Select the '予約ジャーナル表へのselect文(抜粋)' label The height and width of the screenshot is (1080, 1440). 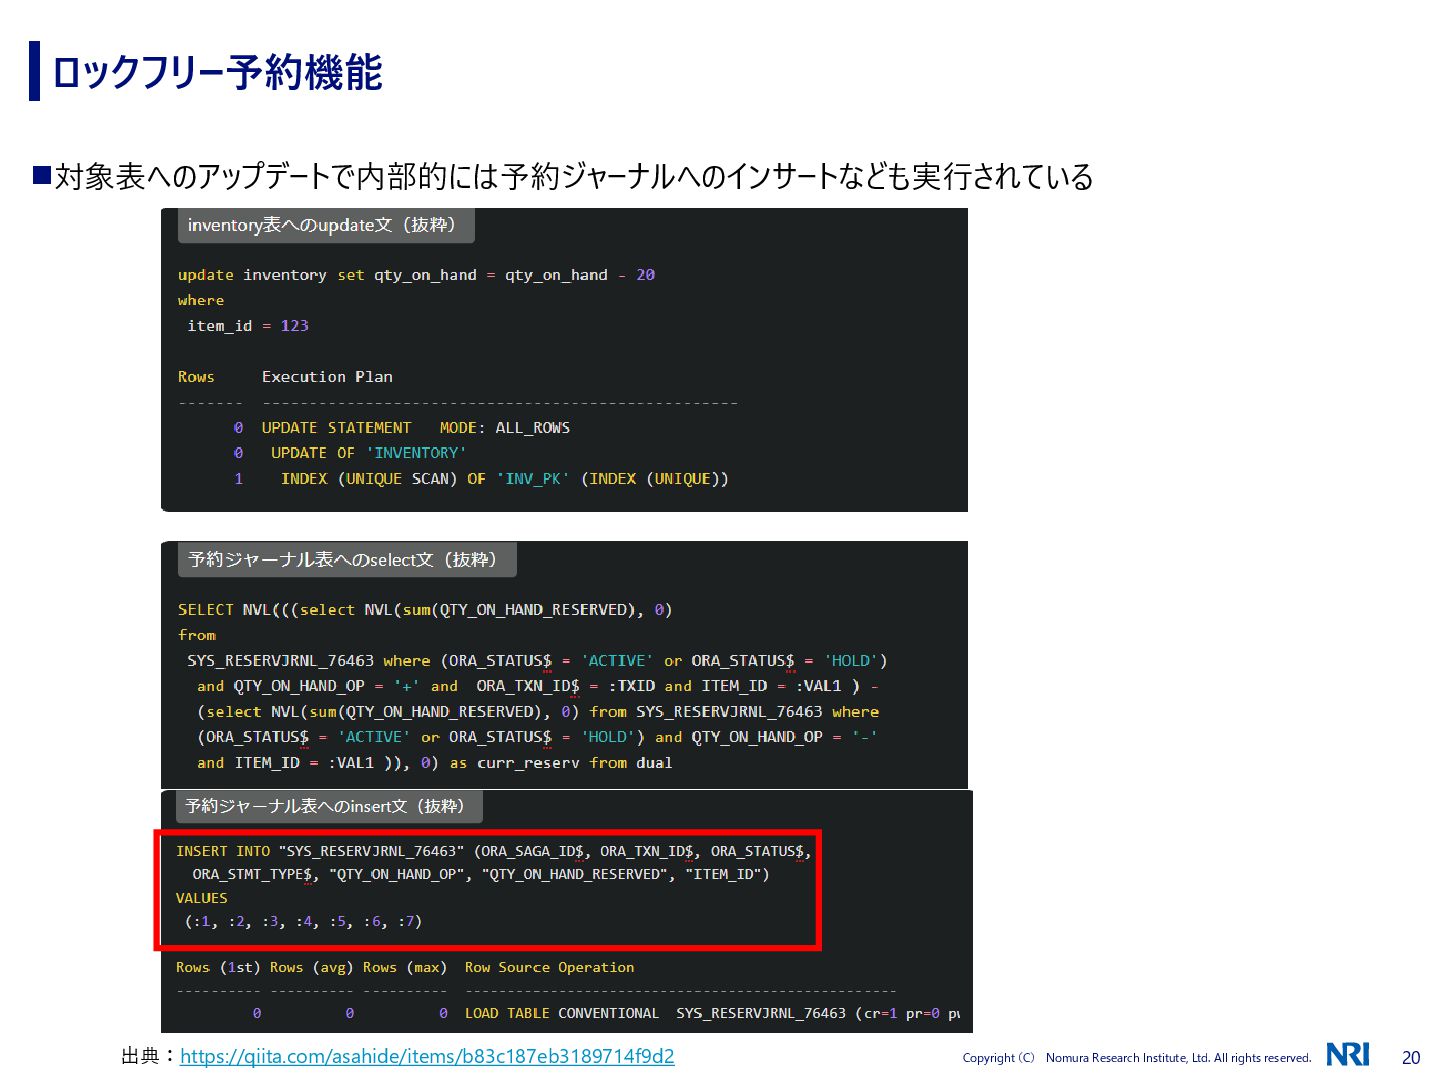[x=347, y=560]
